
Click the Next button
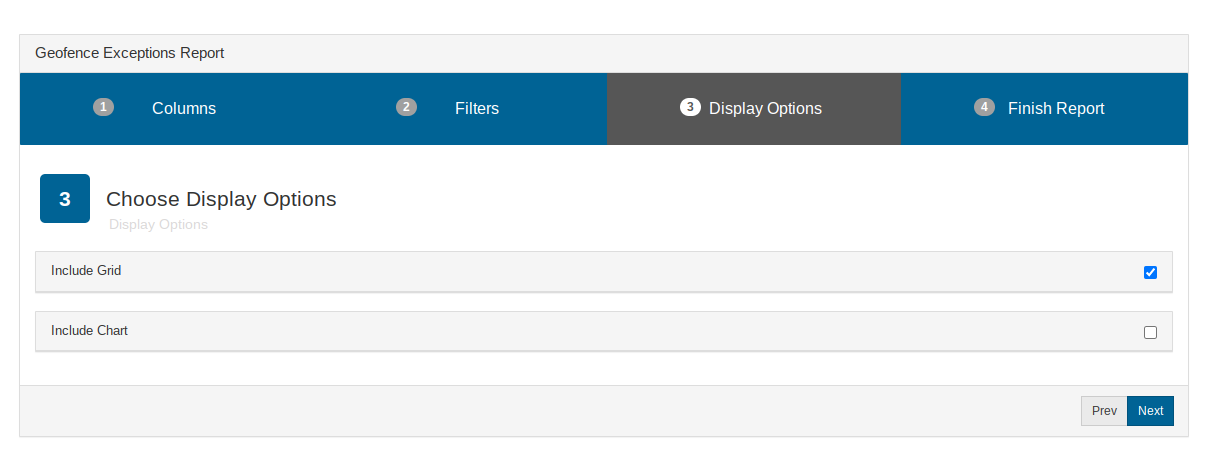1150,411
